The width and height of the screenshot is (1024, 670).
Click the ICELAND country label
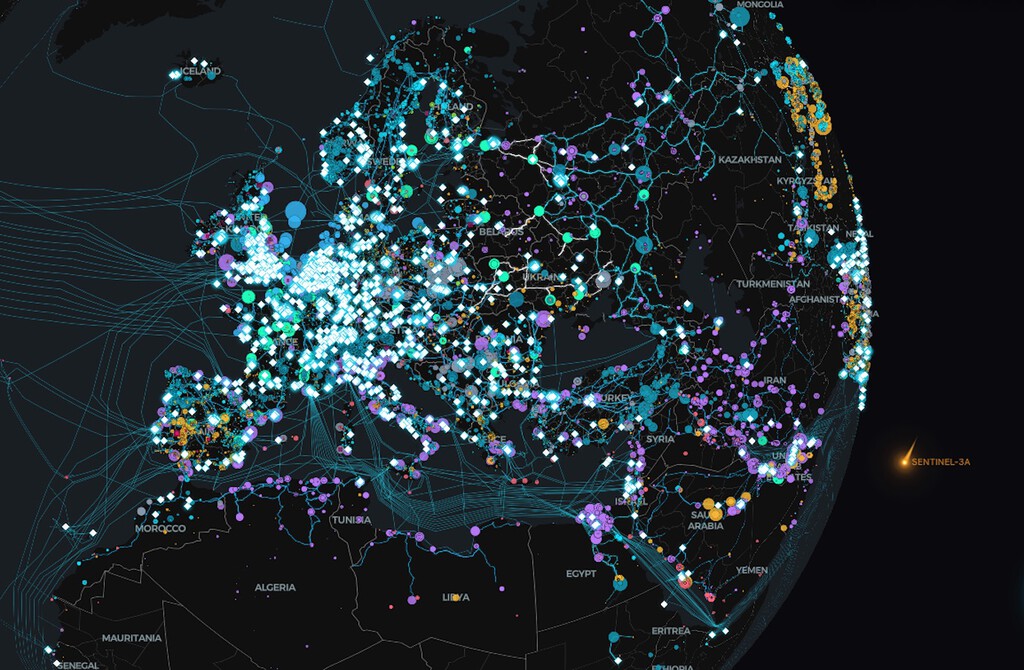click(201, 72)
